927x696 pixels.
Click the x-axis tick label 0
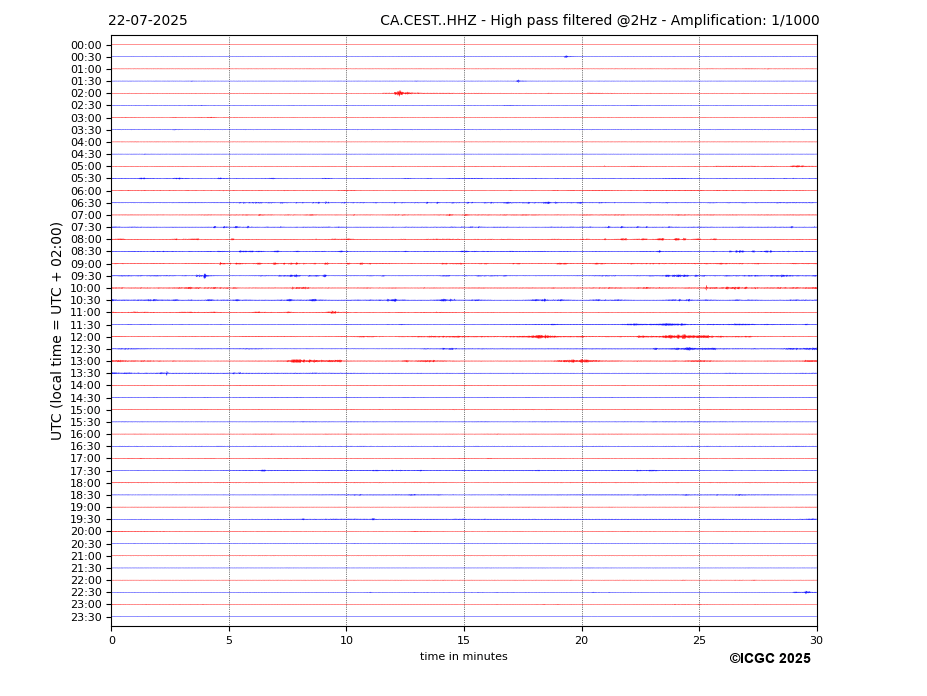[112, 640]
